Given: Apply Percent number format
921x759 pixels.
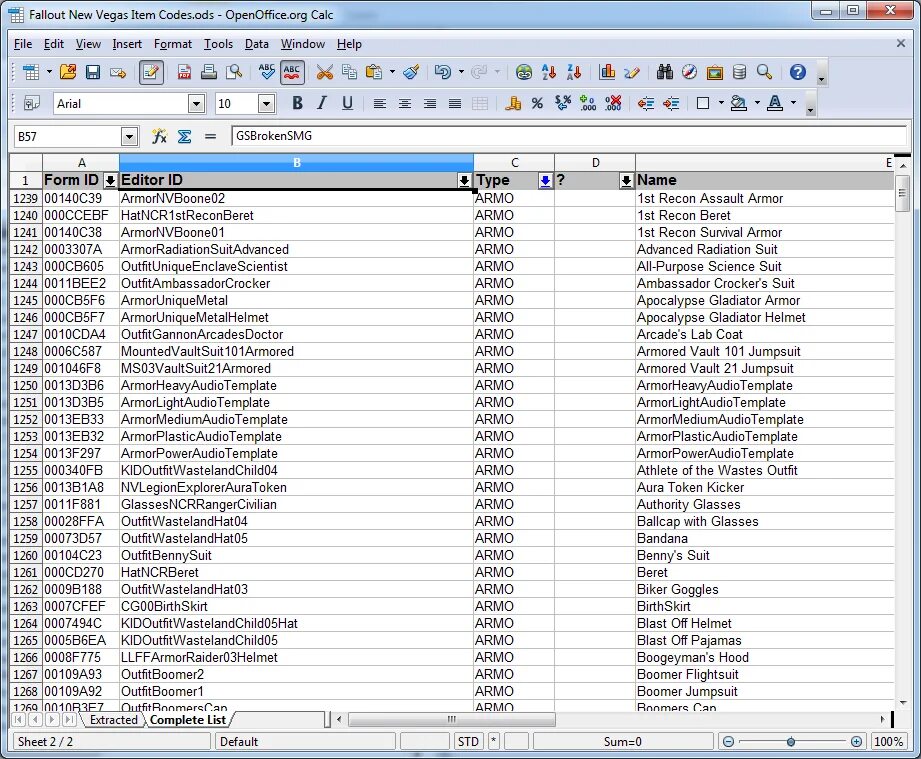Looking at the screenshot, I should tap(537, 104).
